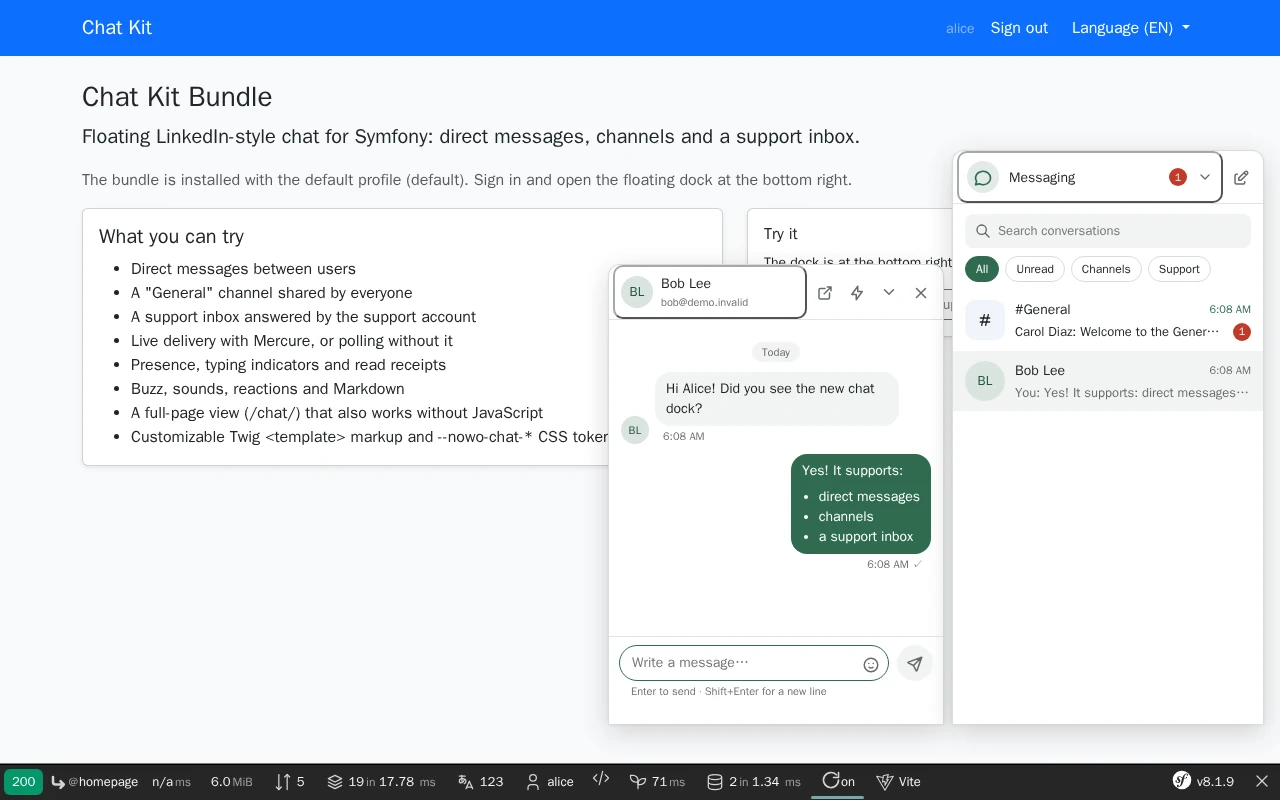The height and width of the screenshot is (800, 1280).
Task: Open the 71 ms performance panel in the toolbar
Action: [657, 782]
